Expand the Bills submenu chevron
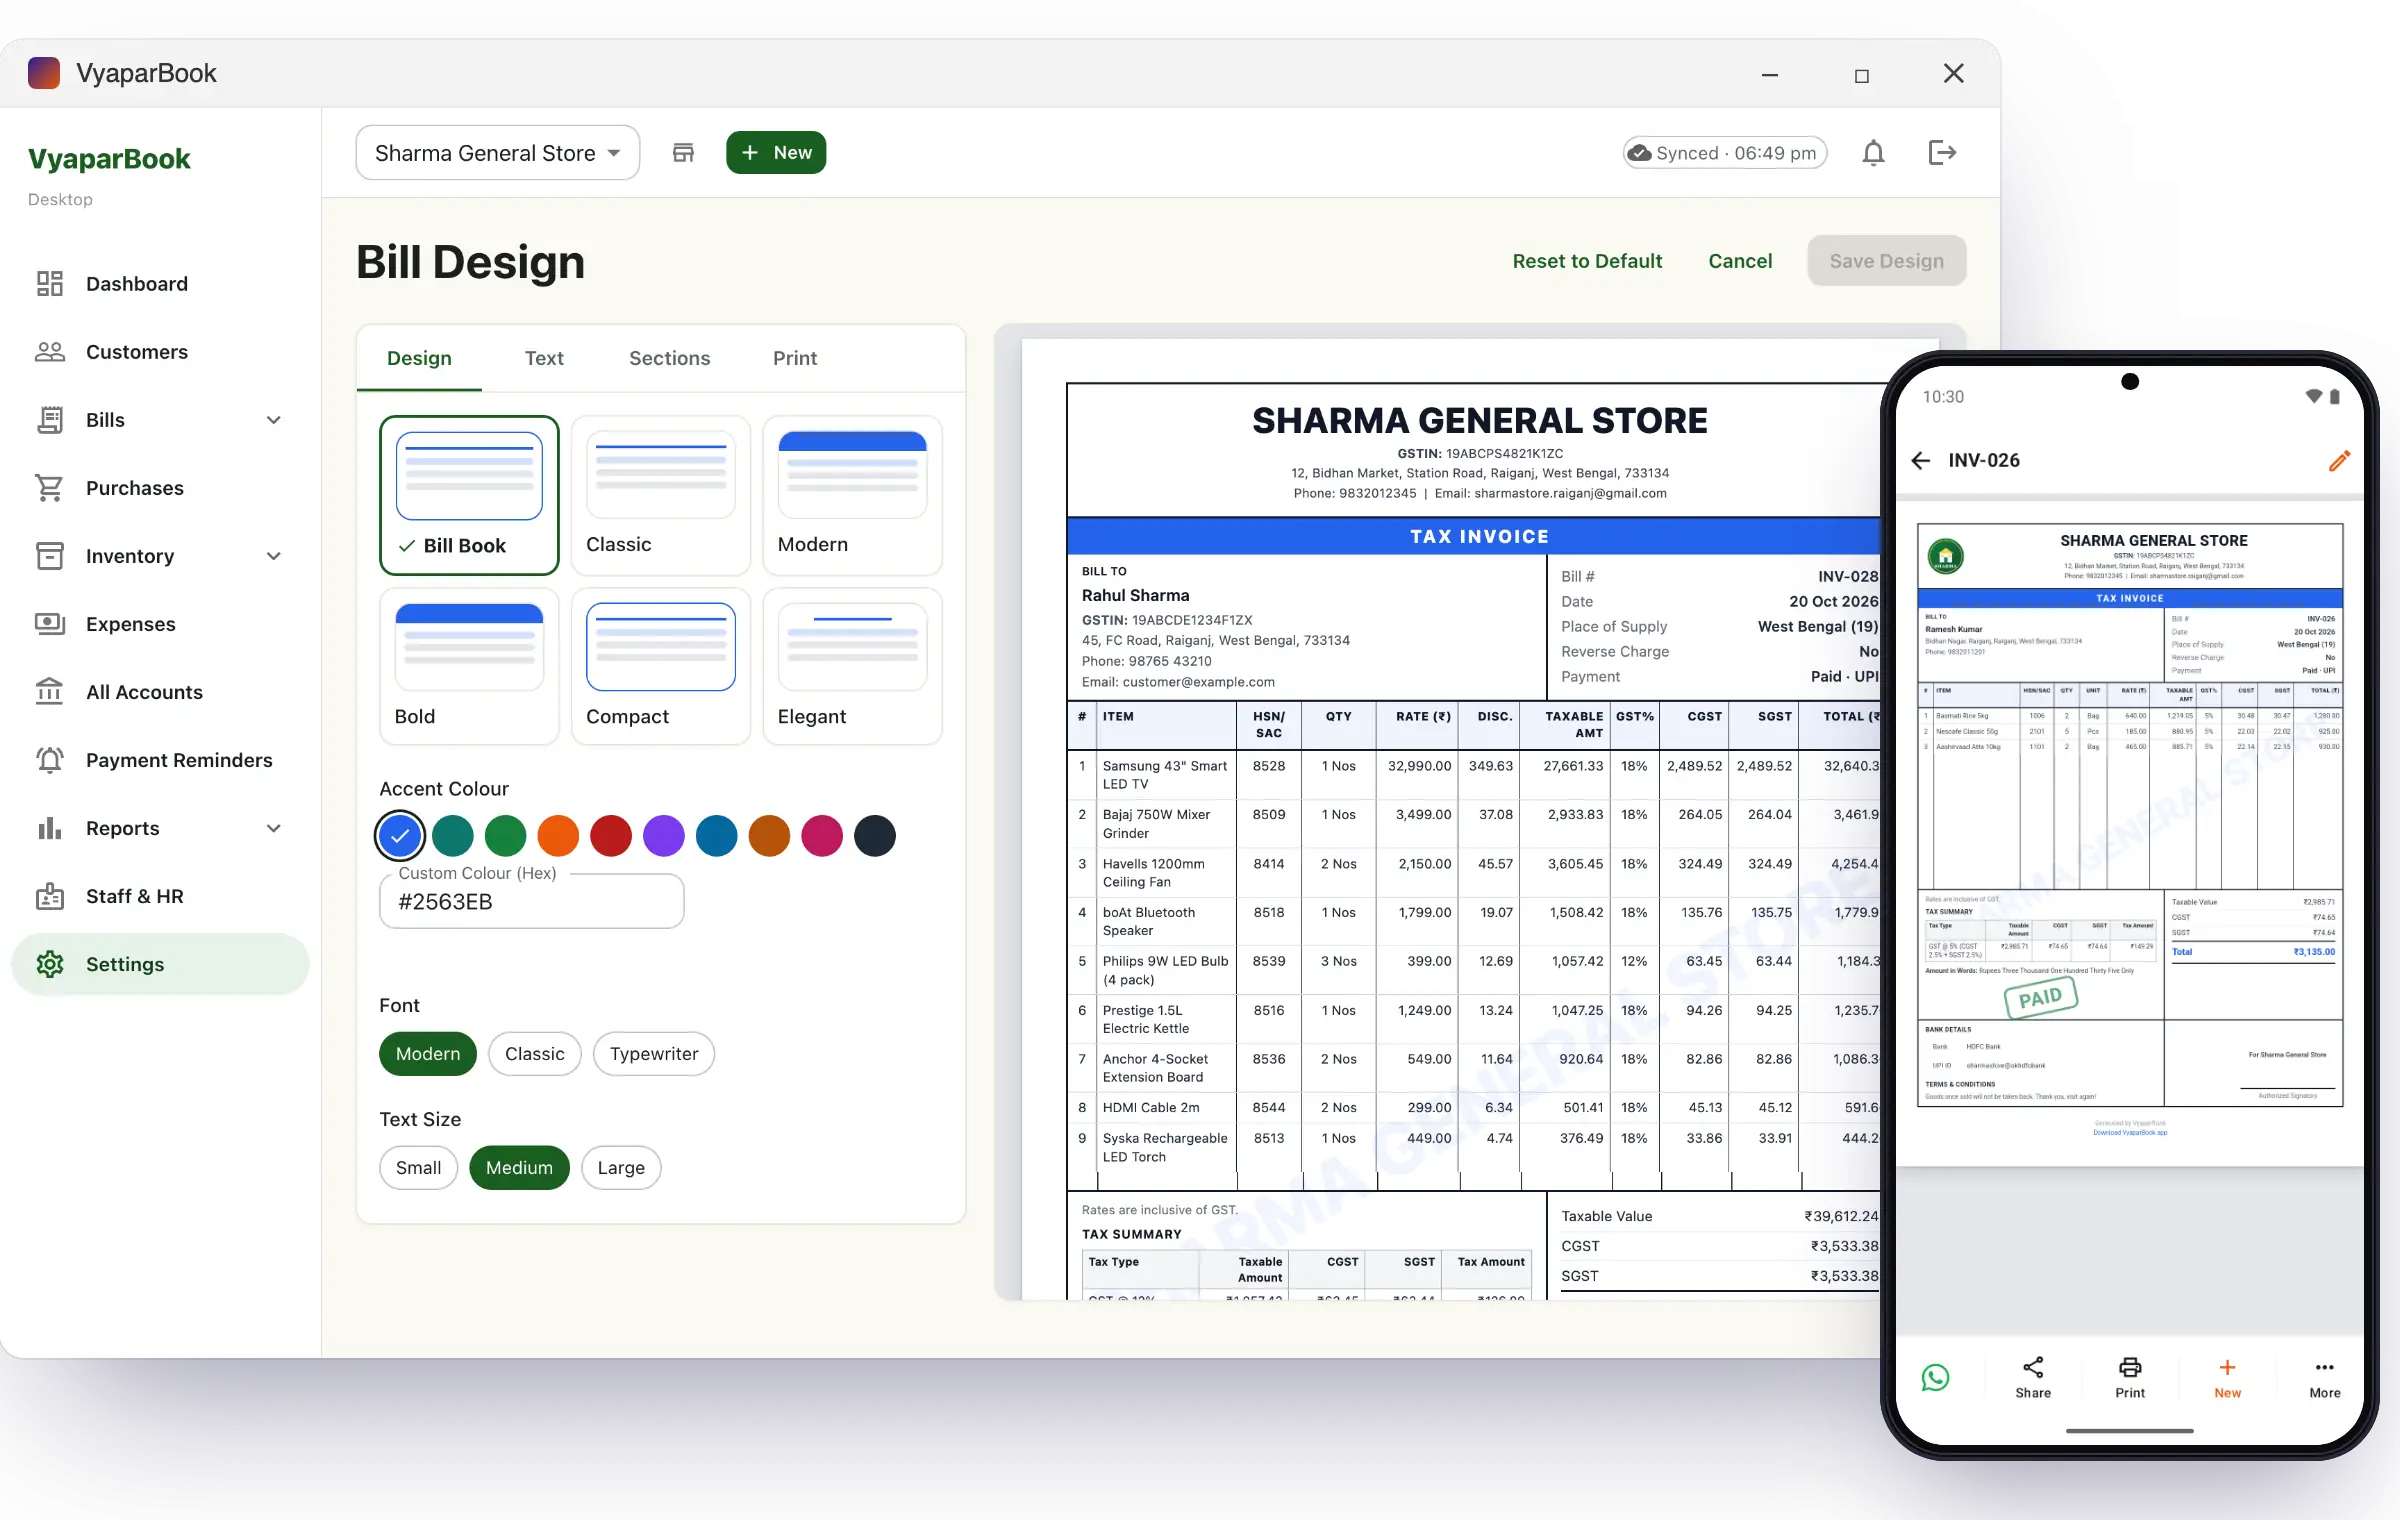2400x1520 pixels. (x=274, y=420)
